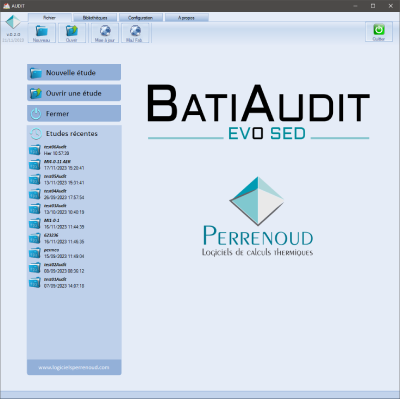
Task: Click the Fermer button in sidebar
Action: 74,114
